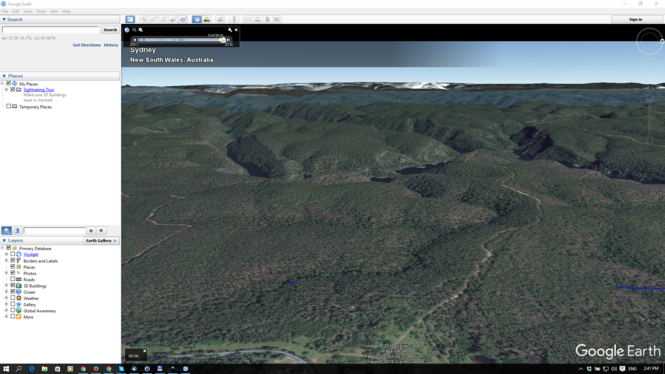Expand the 3D Buildings layer node
This screenshot has width=665, height=374.
6,286
